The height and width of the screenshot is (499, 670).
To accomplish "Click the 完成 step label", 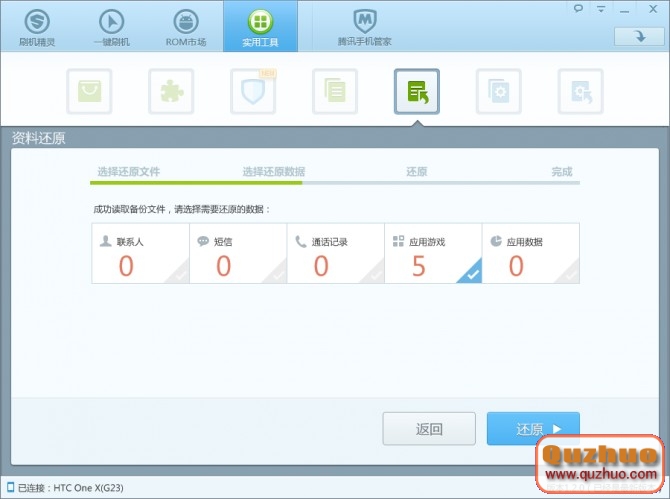I will pos(561,172).
